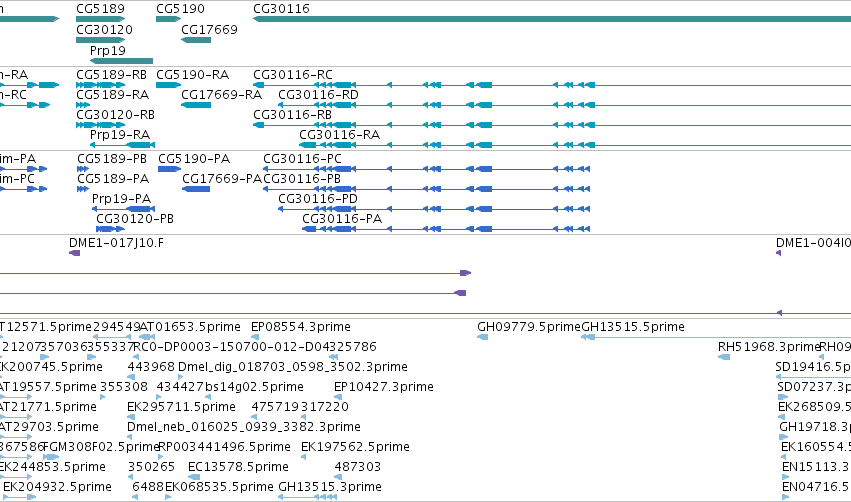Screen dimensions: 851x502
Task: Click protein CG30116-PD
Action: click(x=434, y=209)
